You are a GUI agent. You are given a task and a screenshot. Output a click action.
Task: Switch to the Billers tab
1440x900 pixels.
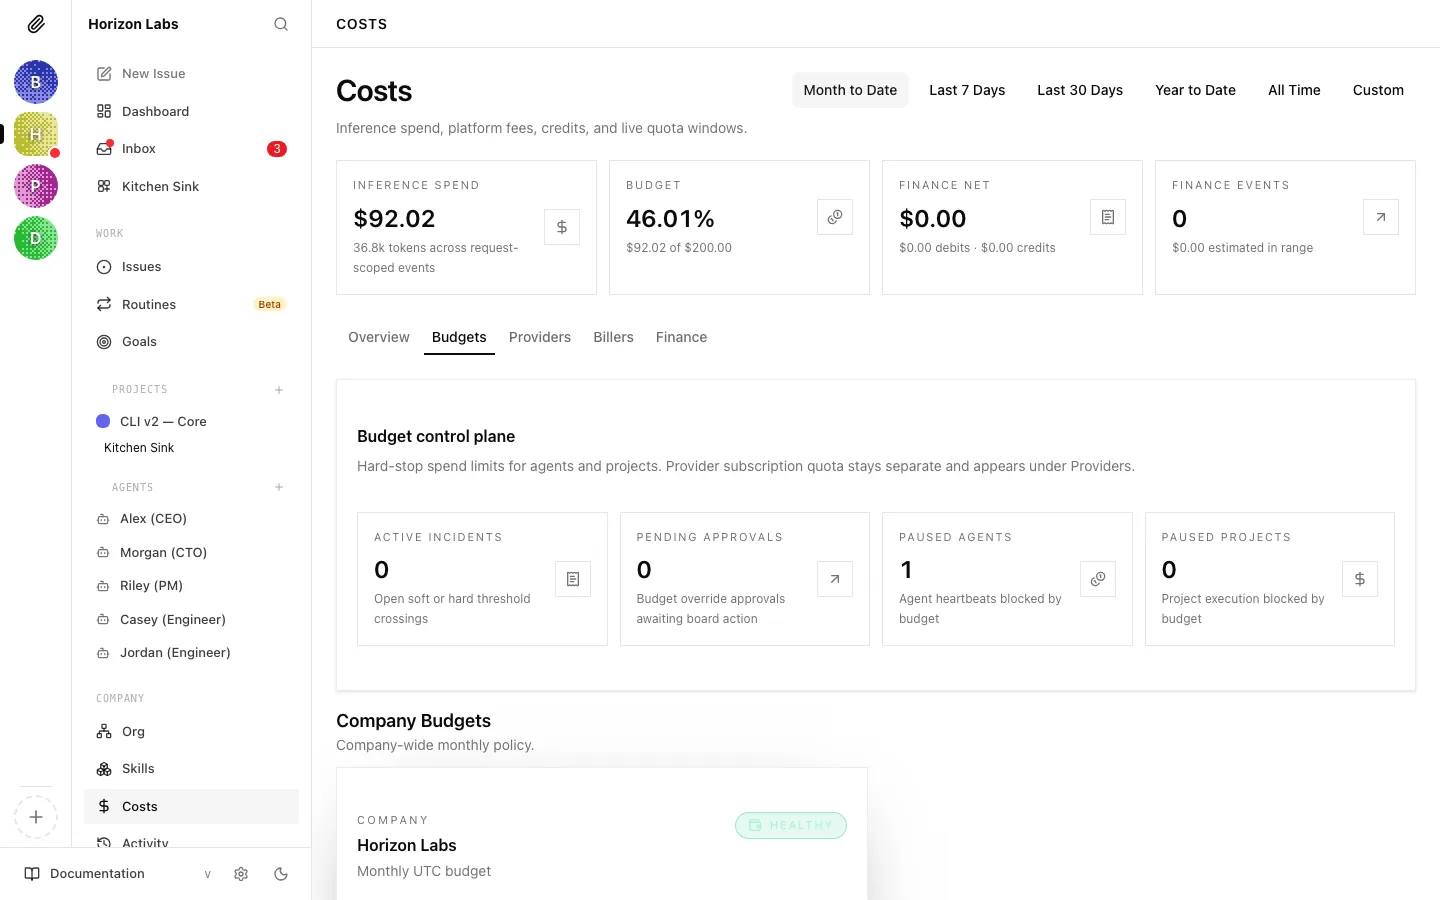pyautogui.click(x=613, y=338)
